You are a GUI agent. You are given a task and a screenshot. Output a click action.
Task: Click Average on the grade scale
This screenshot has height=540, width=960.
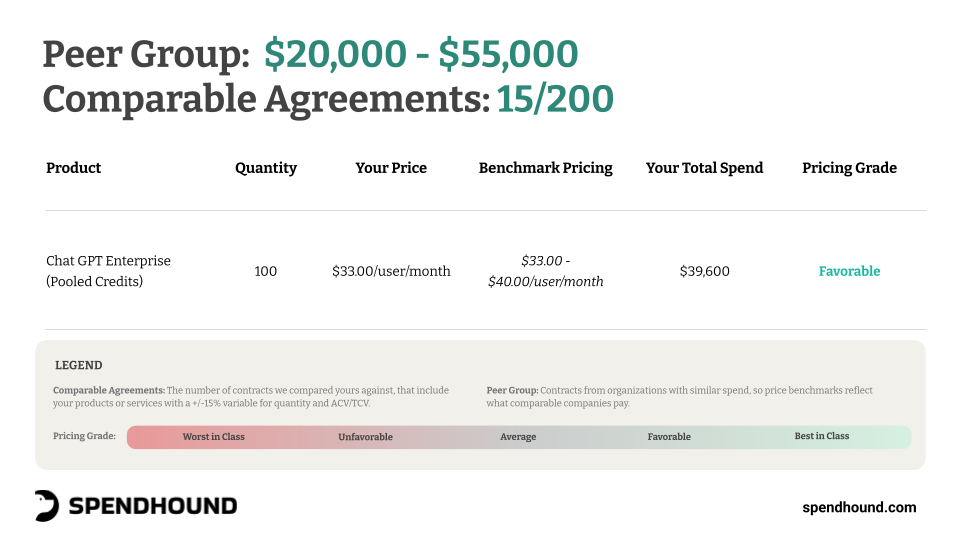518,437
